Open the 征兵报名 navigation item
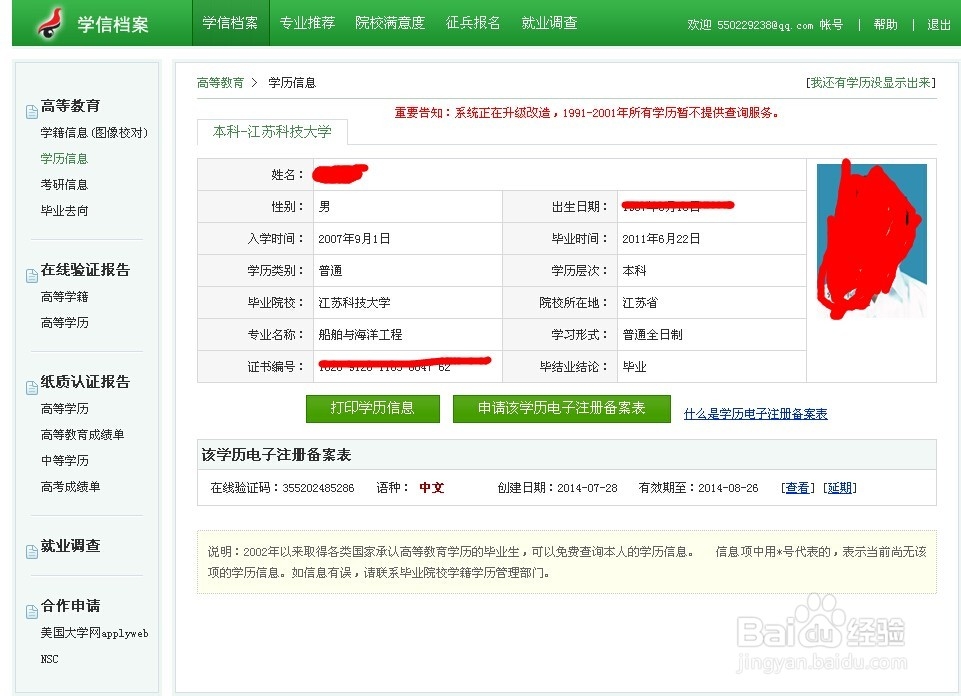The height and width of the screenshot is (696, 961). (473, 23)
